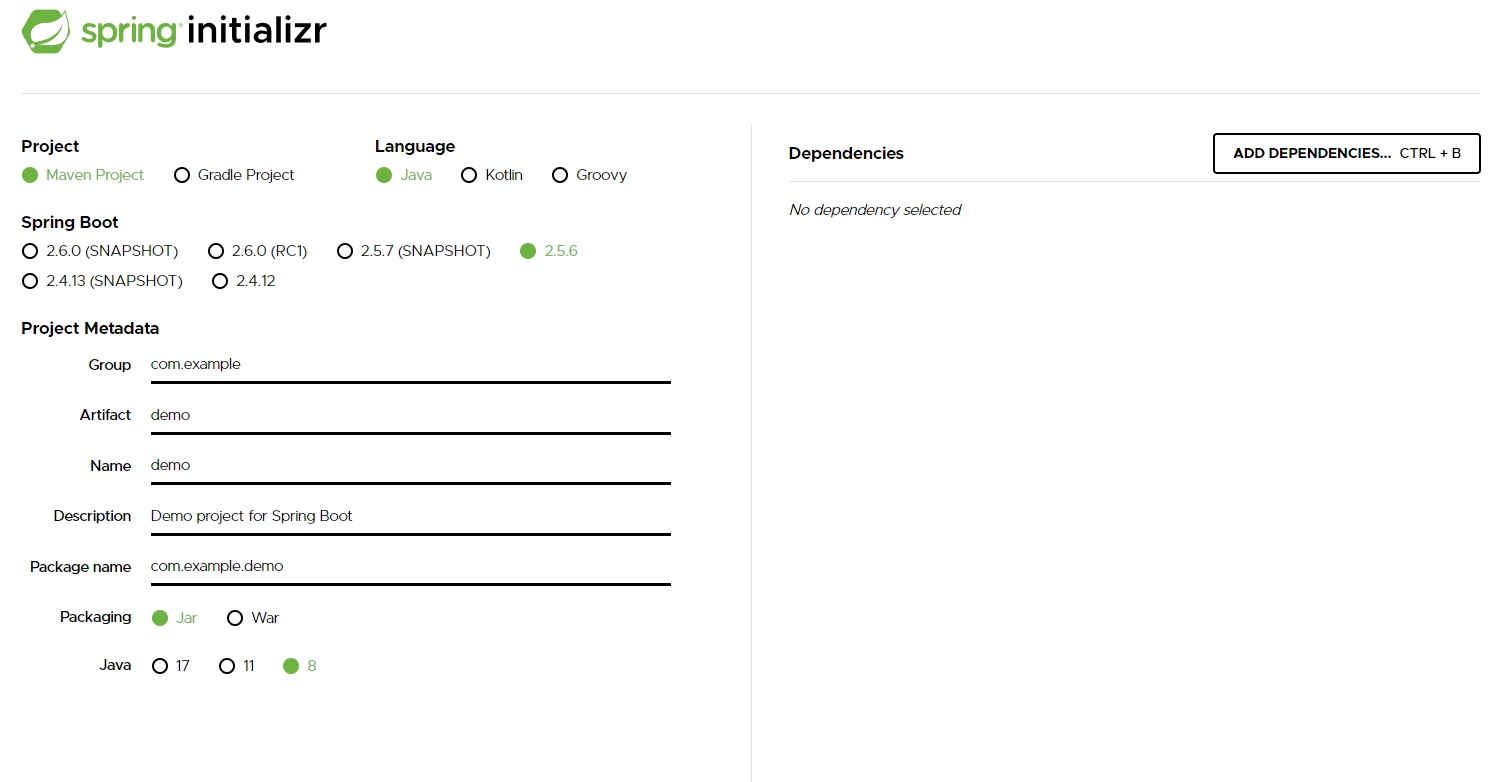Click the Project Metadata heading
This screenshot has width=1505, height=782.
(90, 329)
